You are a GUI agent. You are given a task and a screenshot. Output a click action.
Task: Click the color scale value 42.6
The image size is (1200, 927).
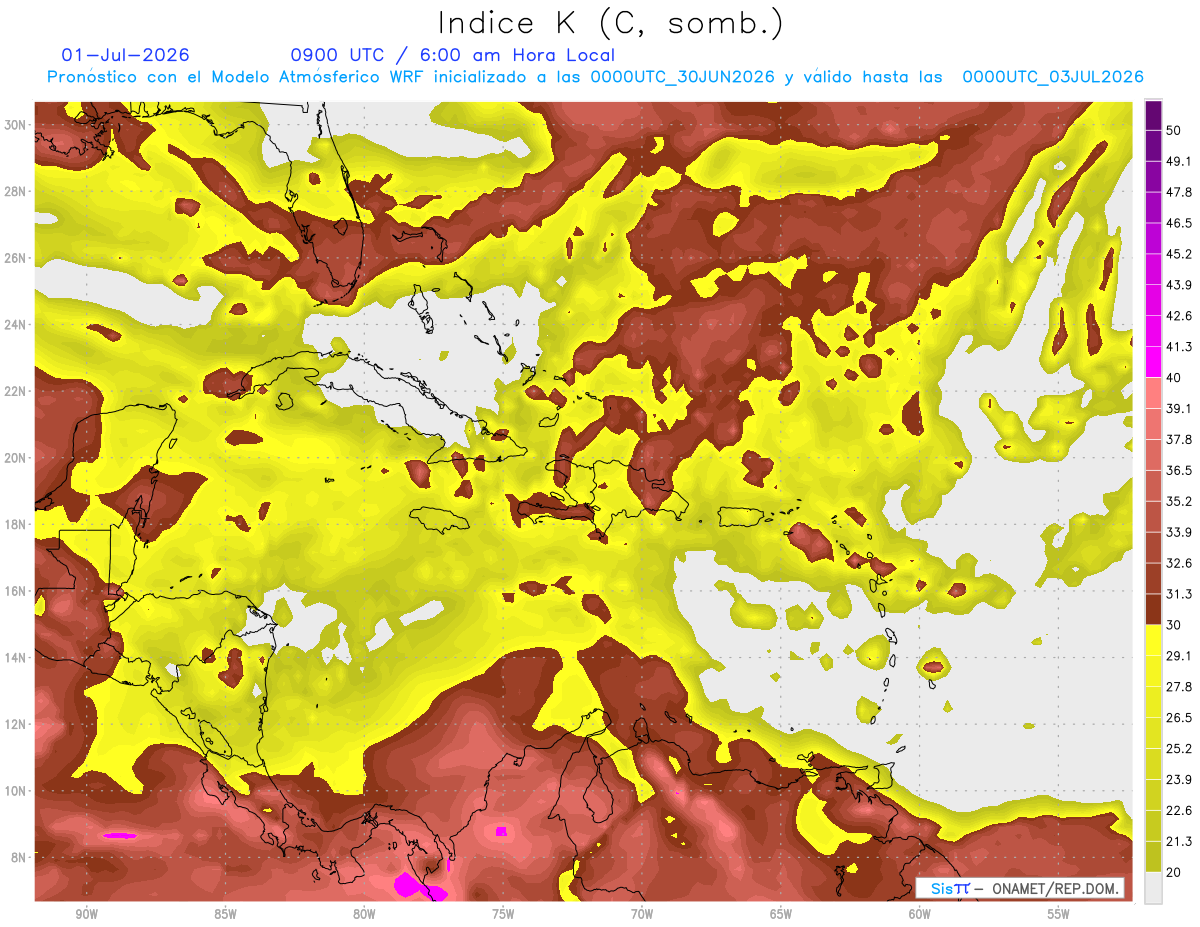coord(1179,316)
